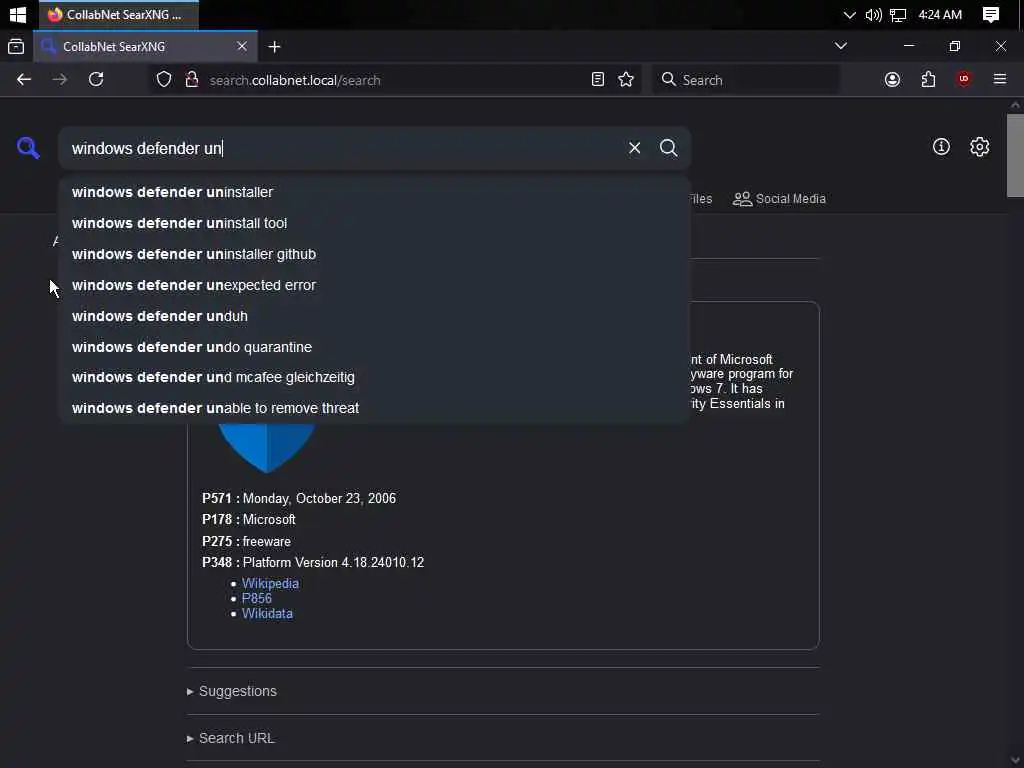Open a new browser tab
The width and height of the screenshot is (1024, 768).
click(274, 46)
